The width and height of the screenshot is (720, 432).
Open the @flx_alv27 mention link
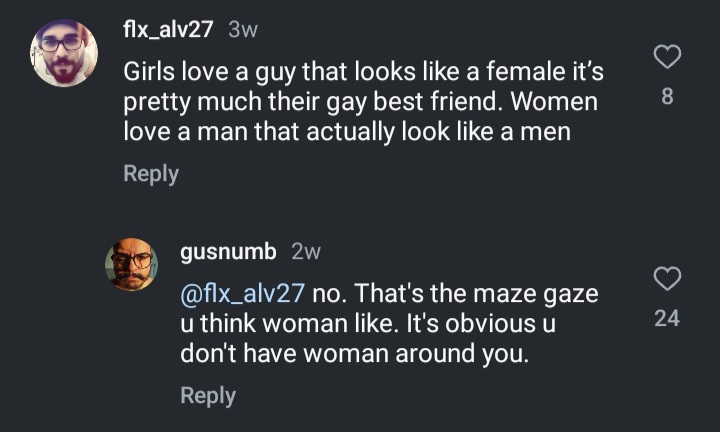tap(241, 295)
